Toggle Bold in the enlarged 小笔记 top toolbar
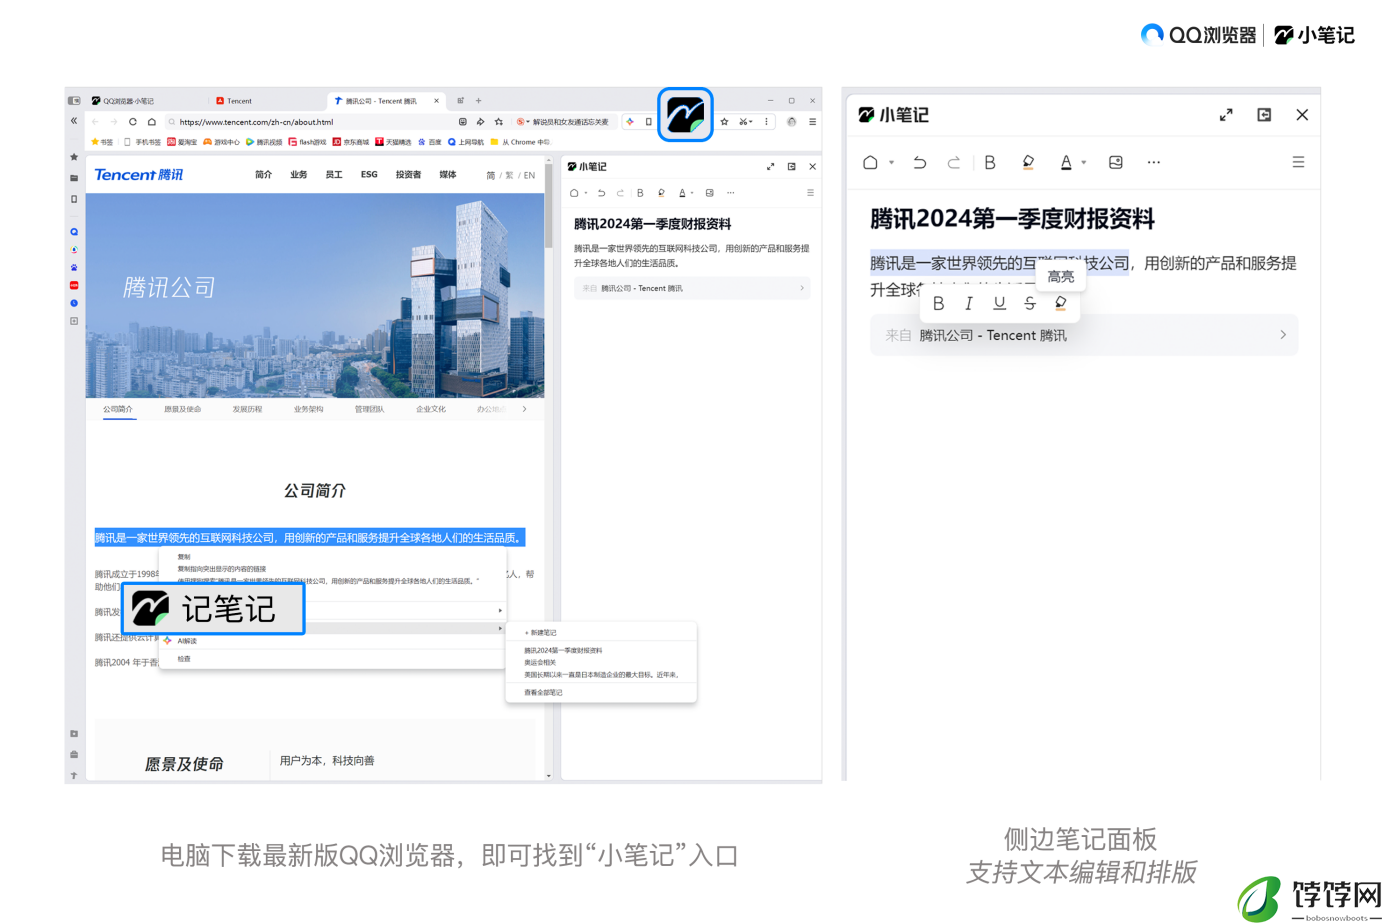1385x923 pixels. click(x=990, y=162)
